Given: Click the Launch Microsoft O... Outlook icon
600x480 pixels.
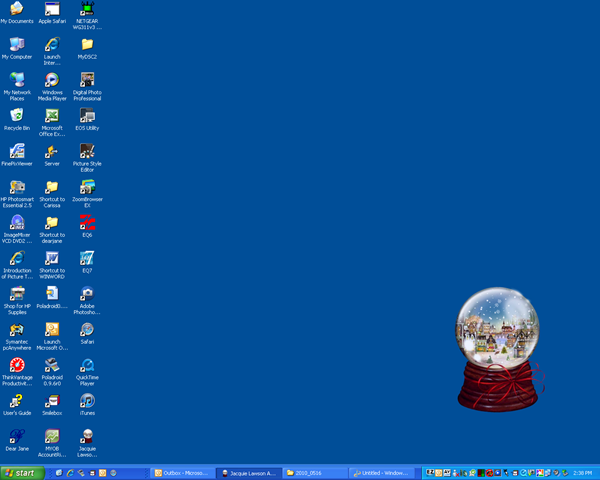Looking at the screenshot, I should pos(52,336).
